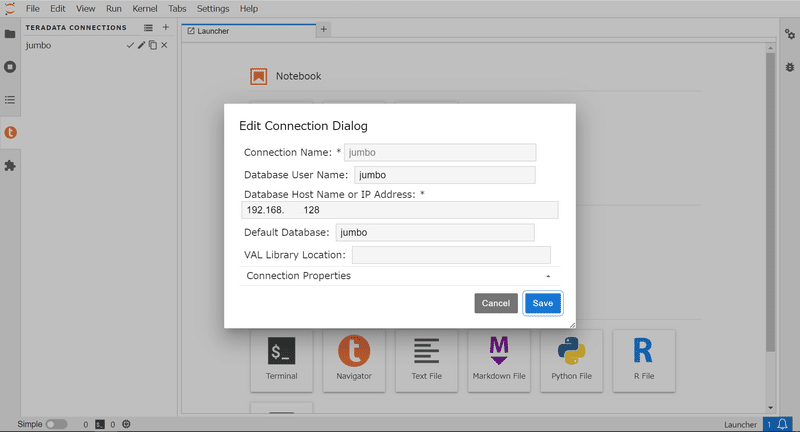Open the Run menu
Screen dimensions: 800x432
(x=114, y=9)
